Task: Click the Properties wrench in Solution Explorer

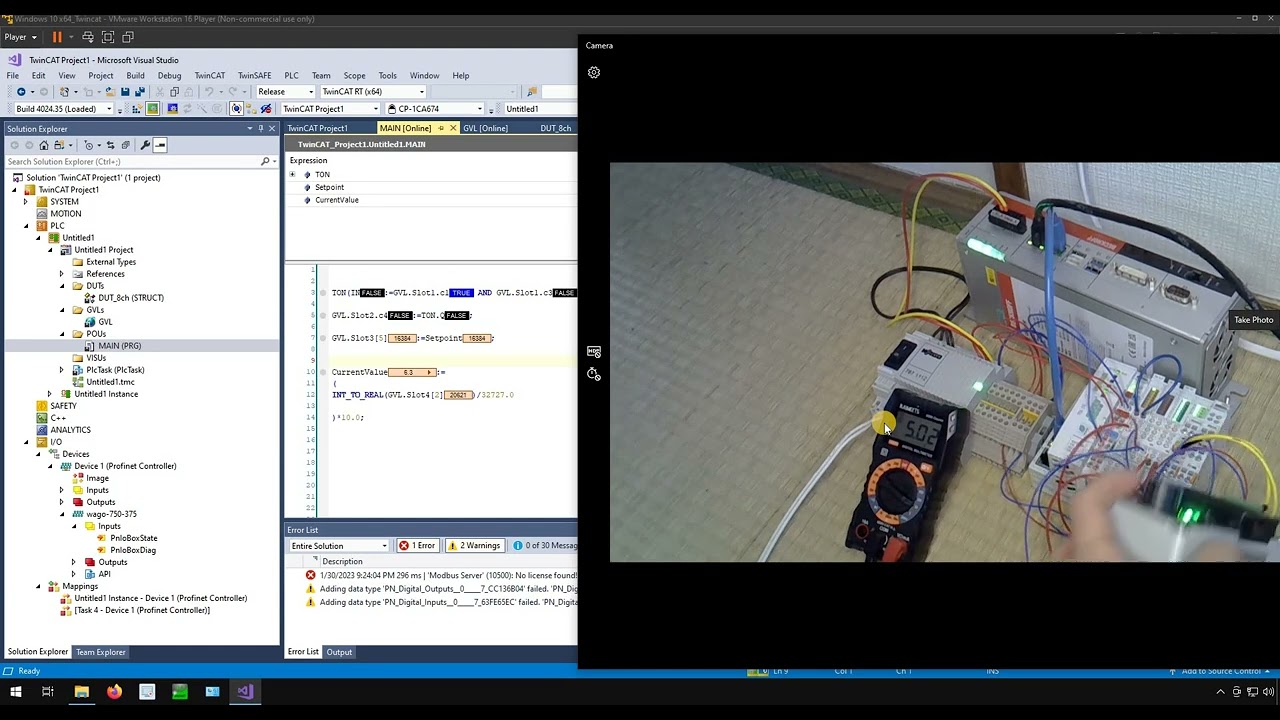Action: coord(145,145)
